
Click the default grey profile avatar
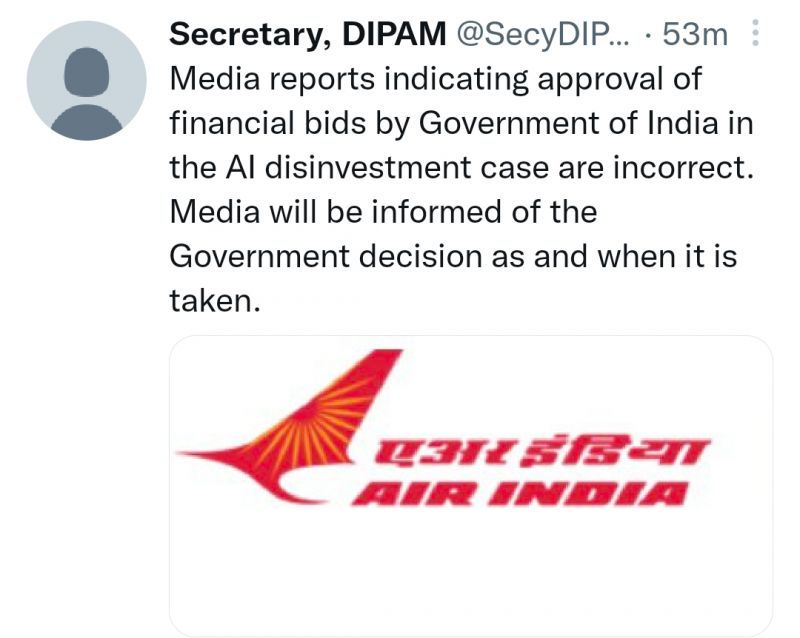pos(87,81)
